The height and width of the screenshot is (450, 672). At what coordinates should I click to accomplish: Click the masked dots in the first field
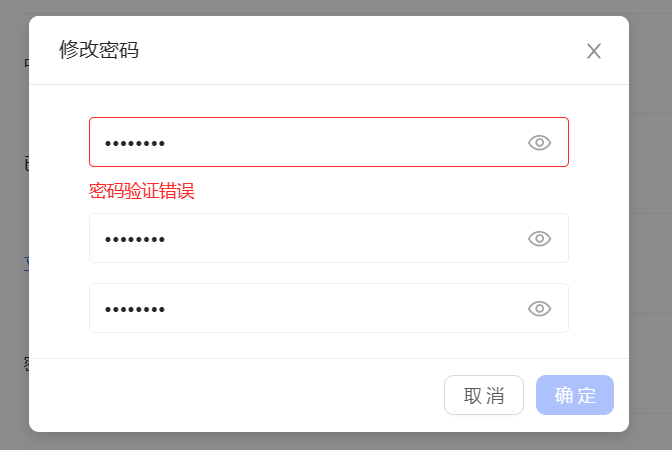tap(135, 143)
